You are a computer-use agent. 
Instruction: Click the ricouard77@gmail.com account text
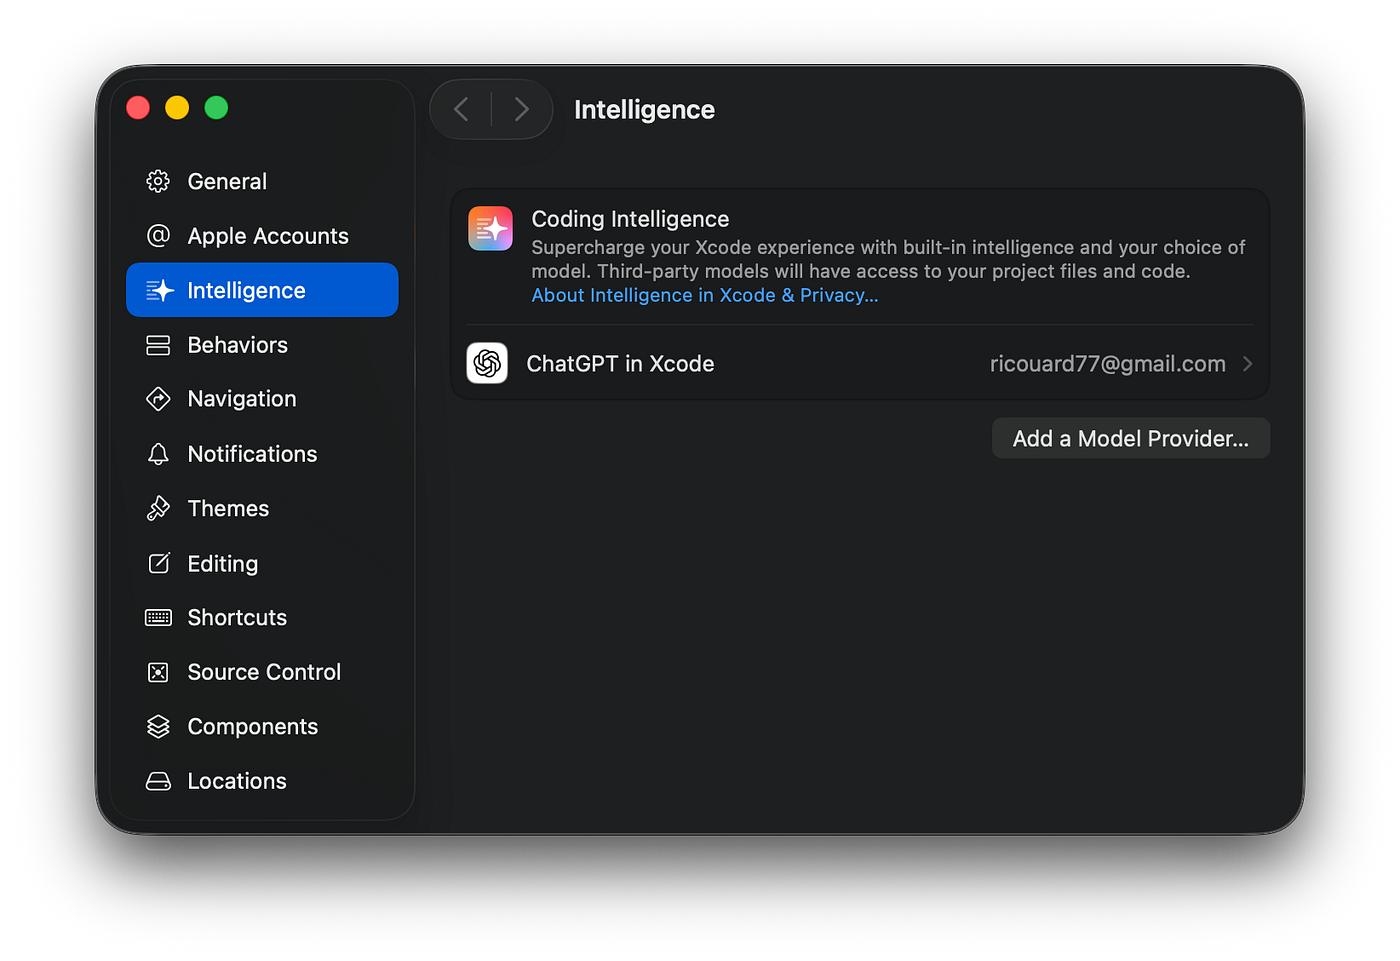click(1107, 364)
